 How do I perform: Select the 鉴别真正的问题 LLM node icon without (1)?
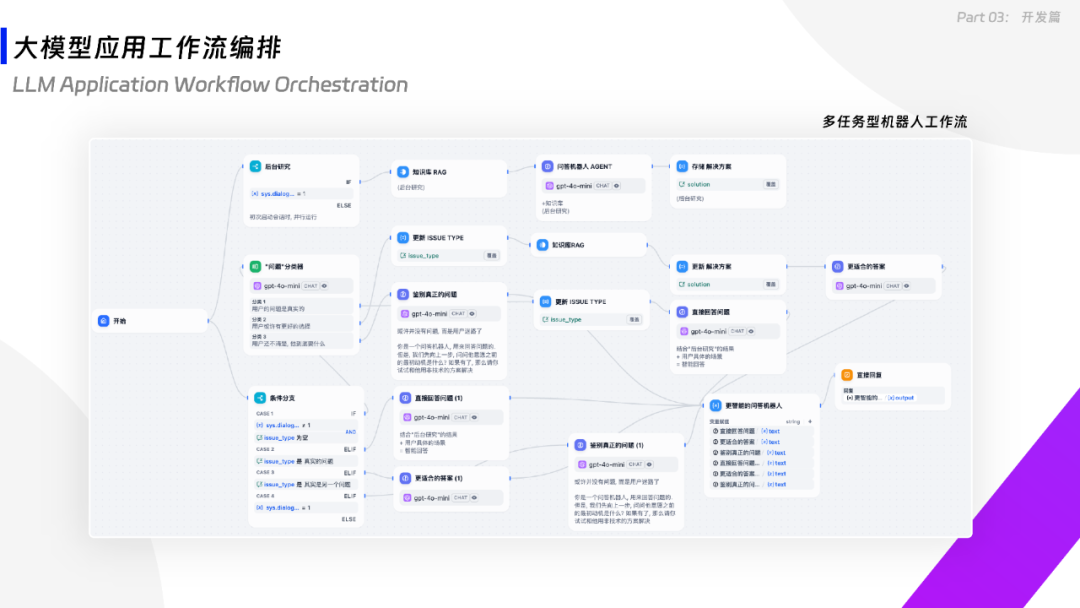[x=403, y=294]
